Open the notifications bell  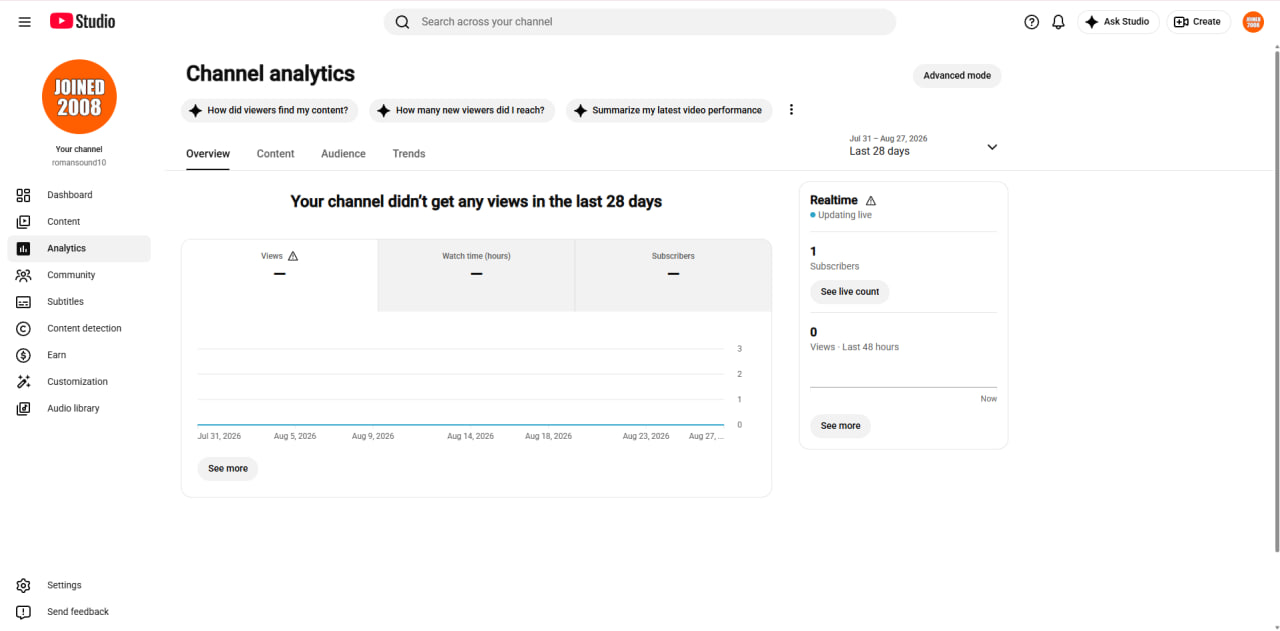point(1058,22)
